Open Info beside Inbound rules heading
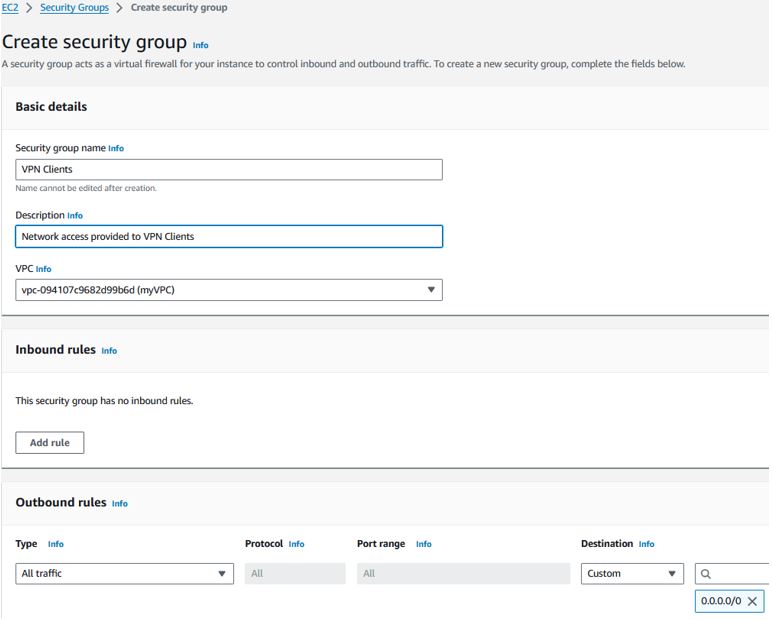 tap(109, 351)
